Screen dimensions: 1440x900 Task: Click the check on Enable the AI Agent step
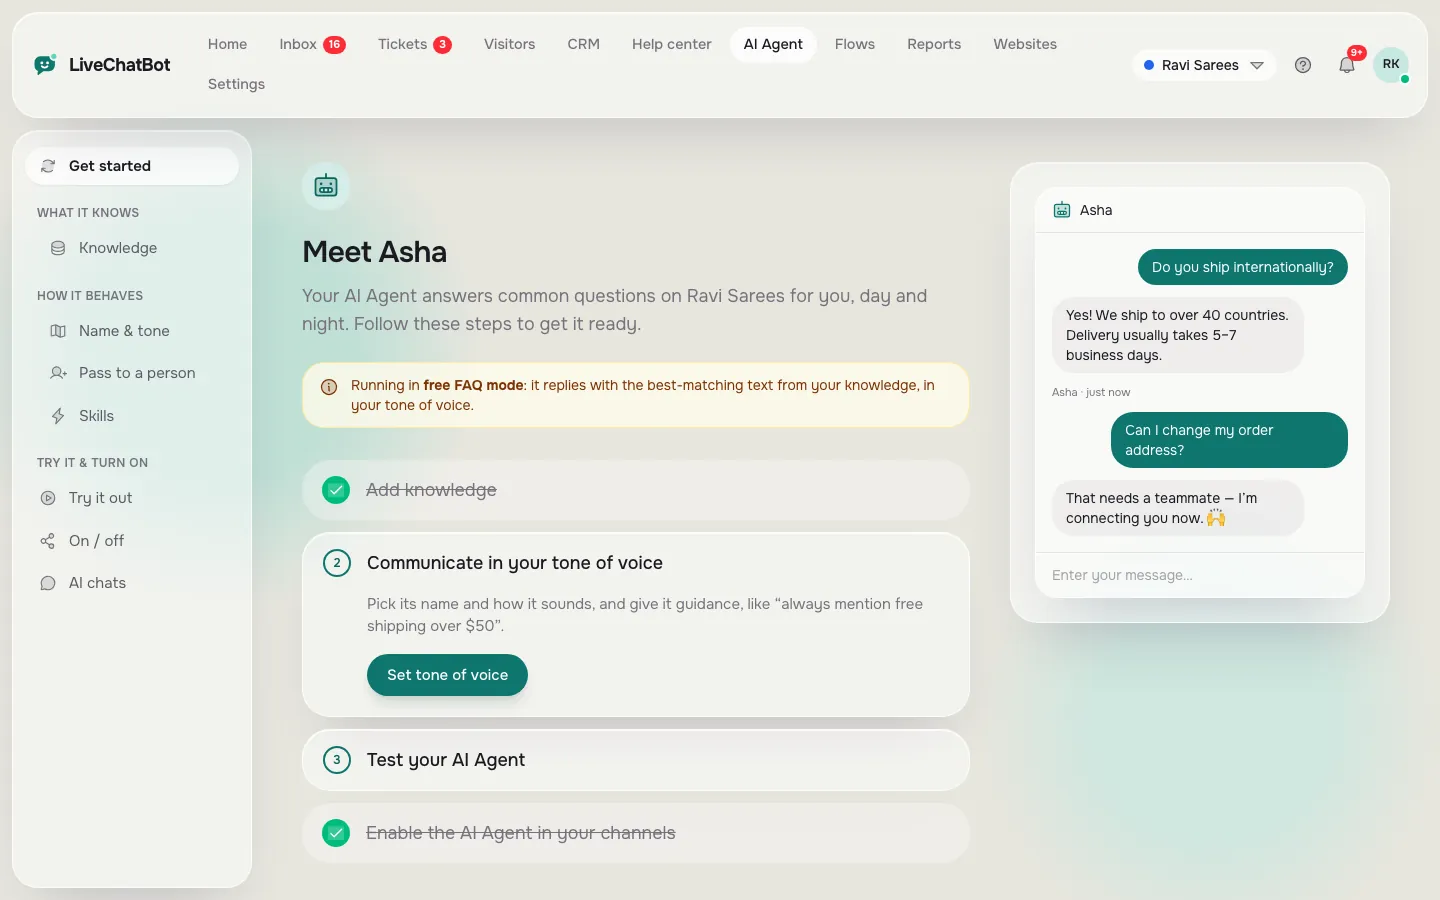[336, 833]
